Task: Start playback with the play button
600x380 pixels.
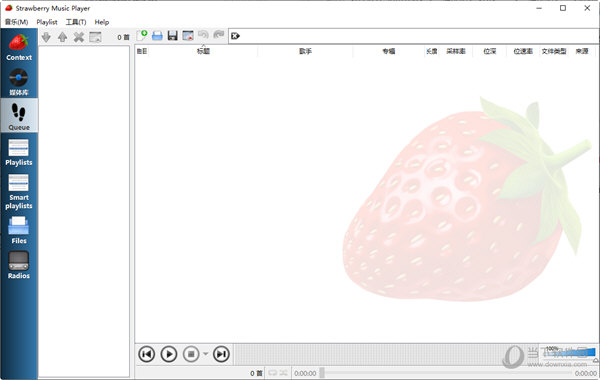Action: tap(169, 354)
